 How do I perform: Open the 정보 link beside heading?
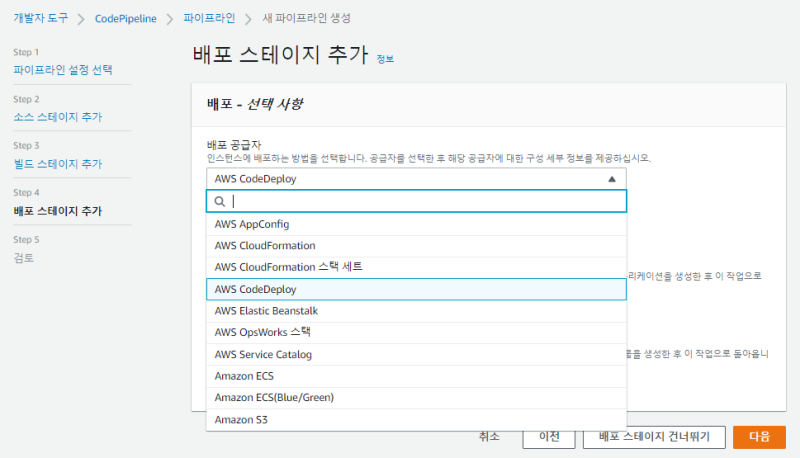[385, 59]
